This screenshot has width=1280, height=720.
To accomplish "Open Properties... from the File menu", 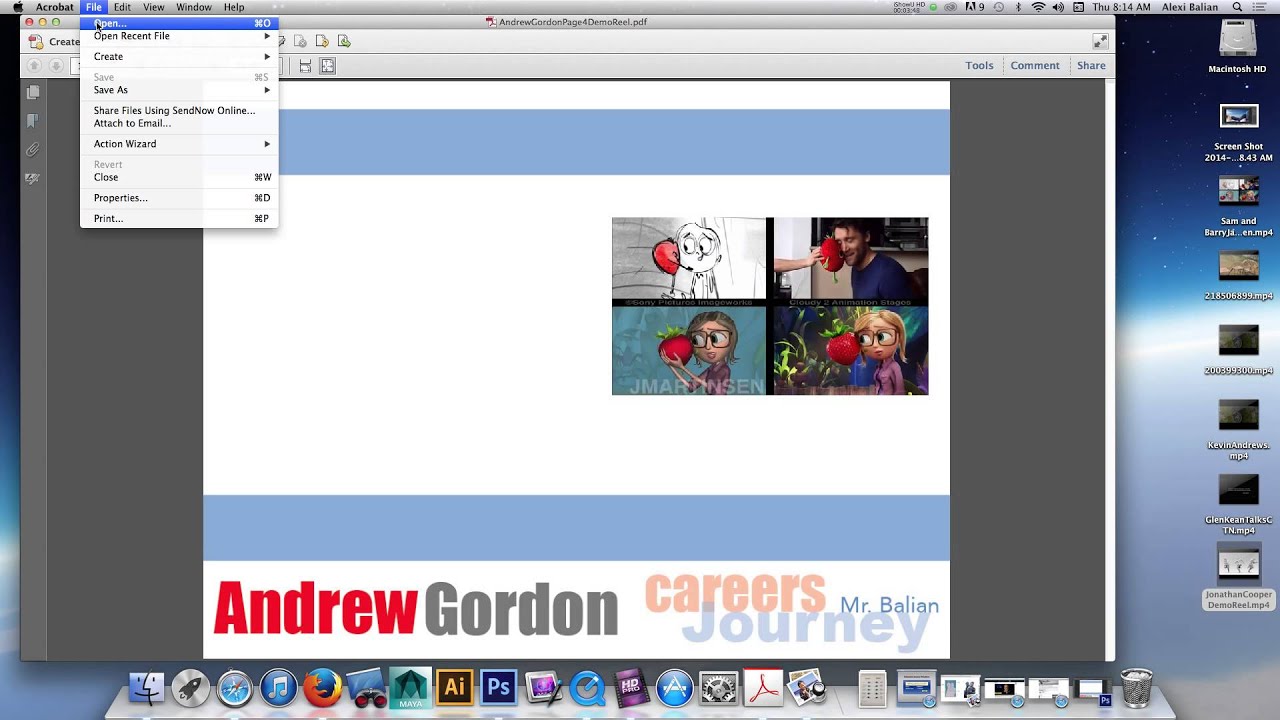I will click(x=179, y=198).
